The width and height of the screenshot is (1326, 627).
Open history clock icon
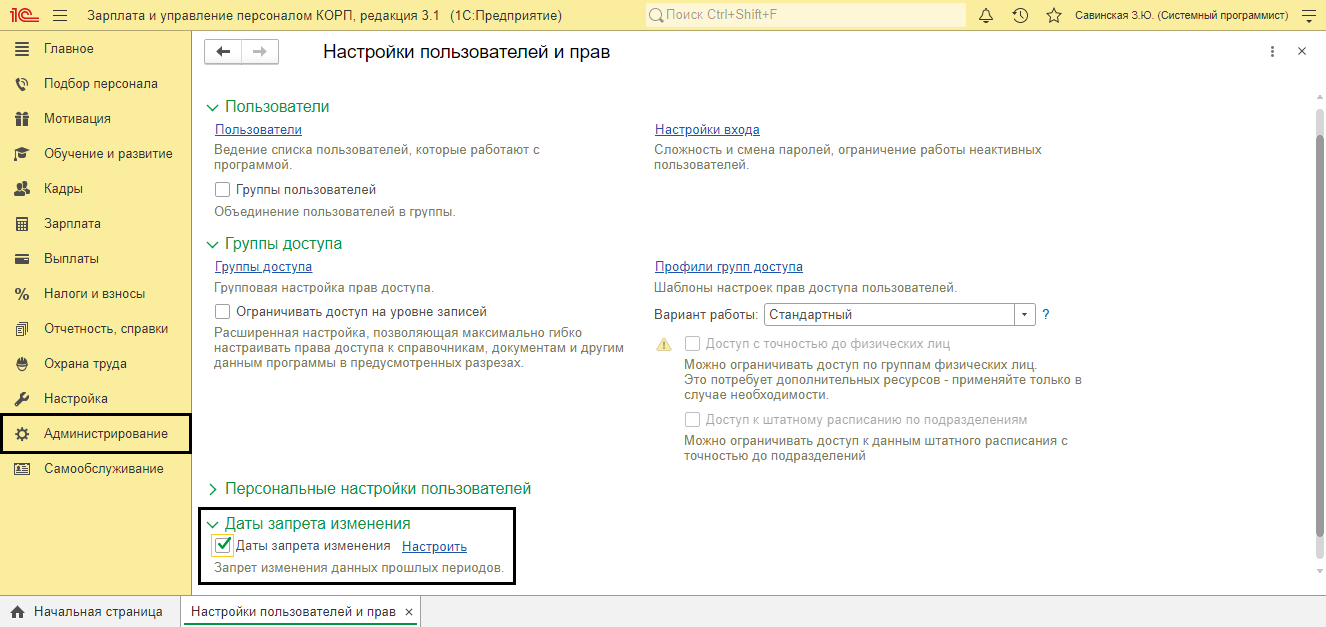pos(1020,16)
